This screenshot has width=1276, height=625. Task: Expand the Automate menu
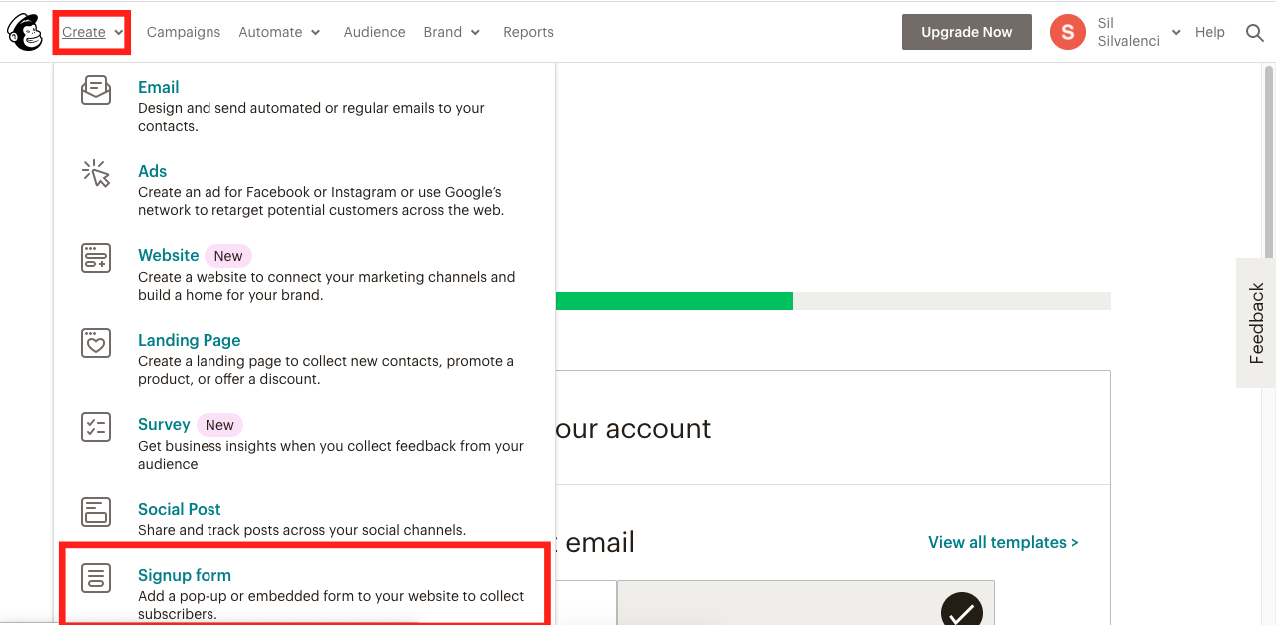click(279, 32)
